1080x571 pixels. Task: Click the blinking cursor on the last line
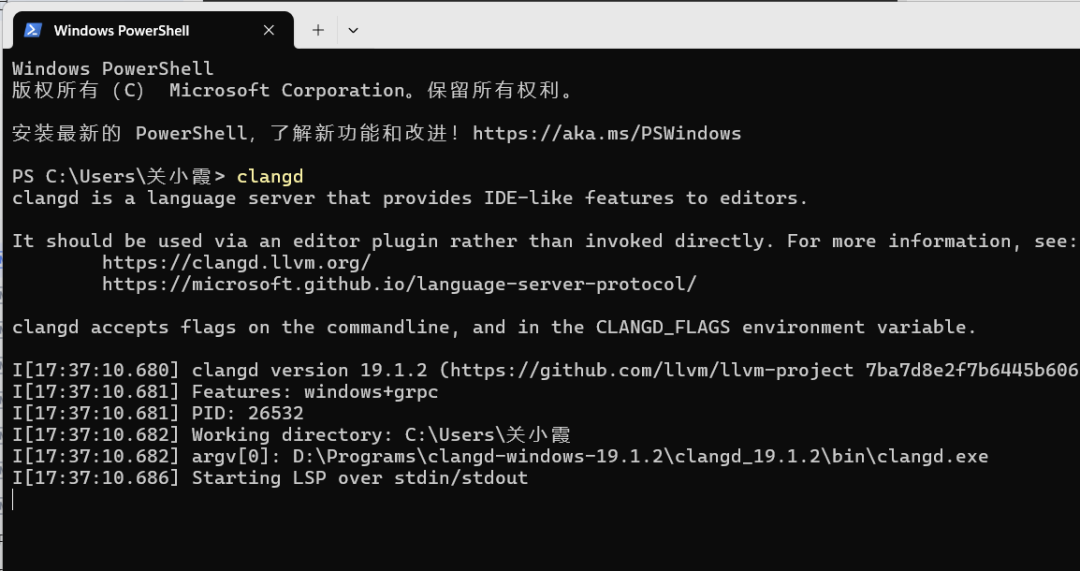(x=14, y=499)
